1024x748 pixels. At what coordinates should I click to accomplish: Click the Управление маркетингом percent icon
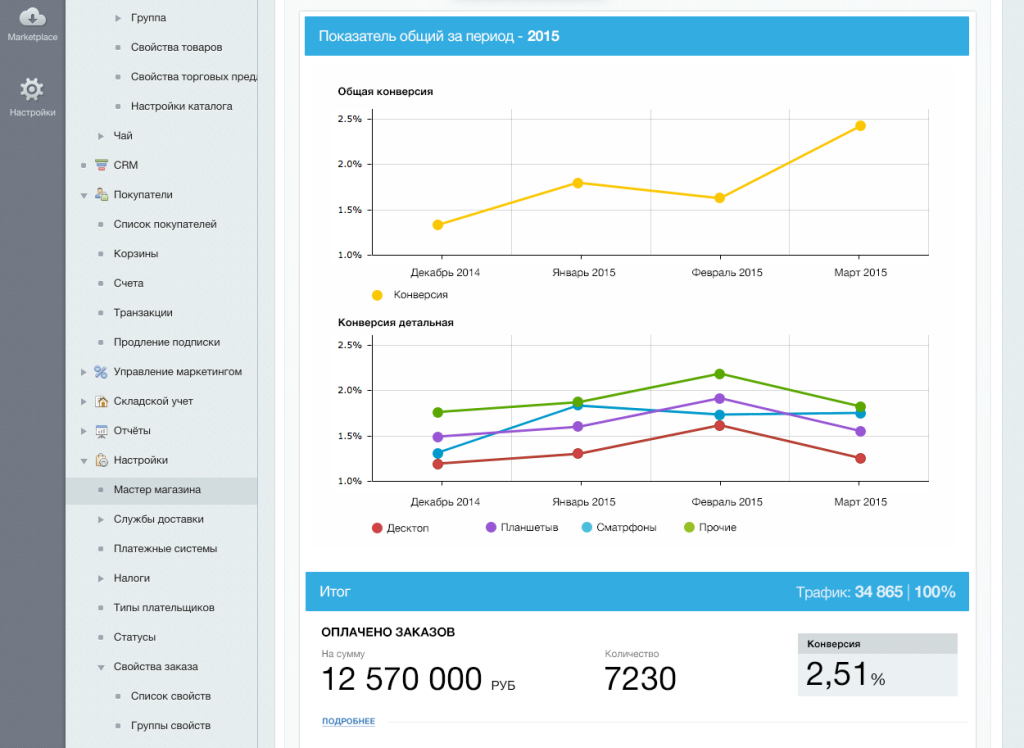tap(101, 372)
